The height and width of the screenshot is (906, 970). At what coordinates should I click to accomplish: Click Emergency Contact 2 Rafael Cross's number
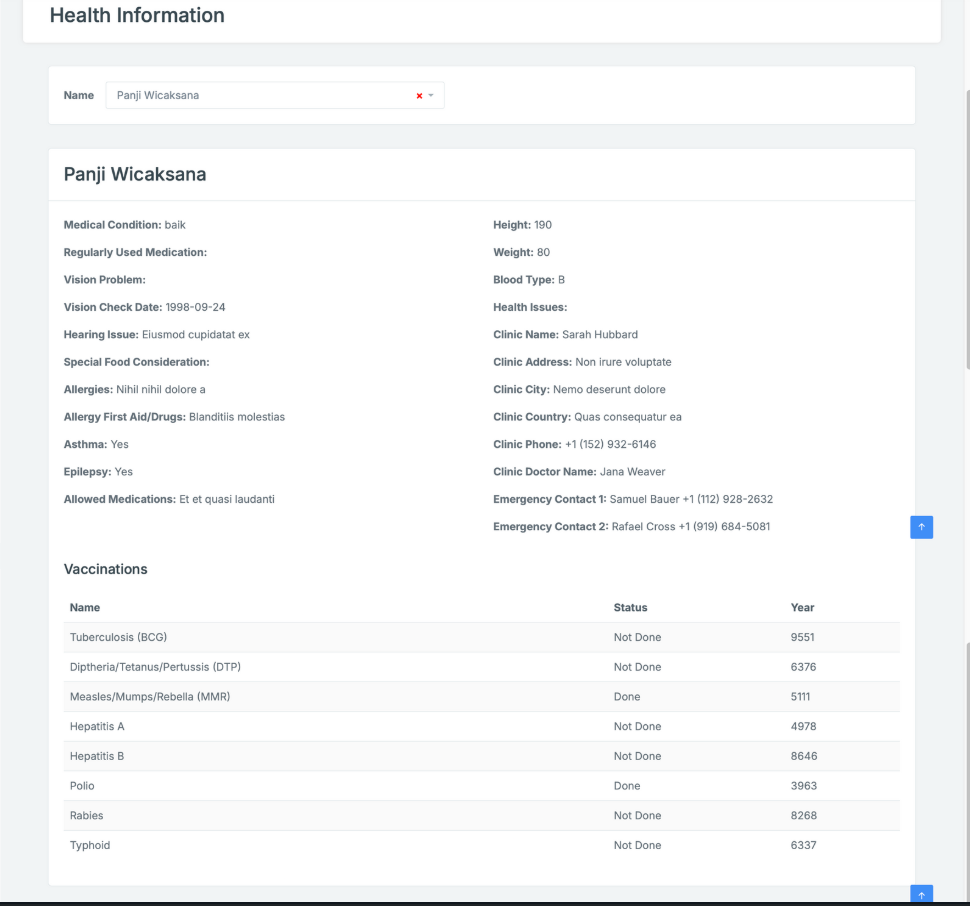tap(725, 527)
